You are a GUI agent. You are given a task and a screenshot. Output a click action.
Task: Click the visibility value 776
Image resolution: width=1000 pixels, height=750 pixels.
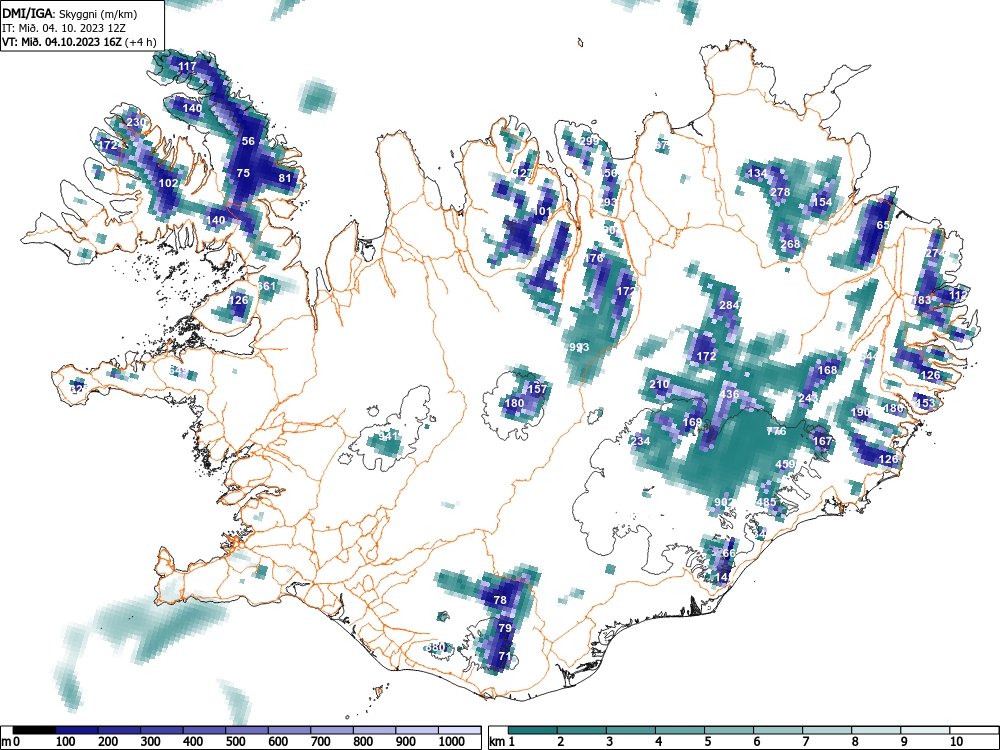pos(776,431)
